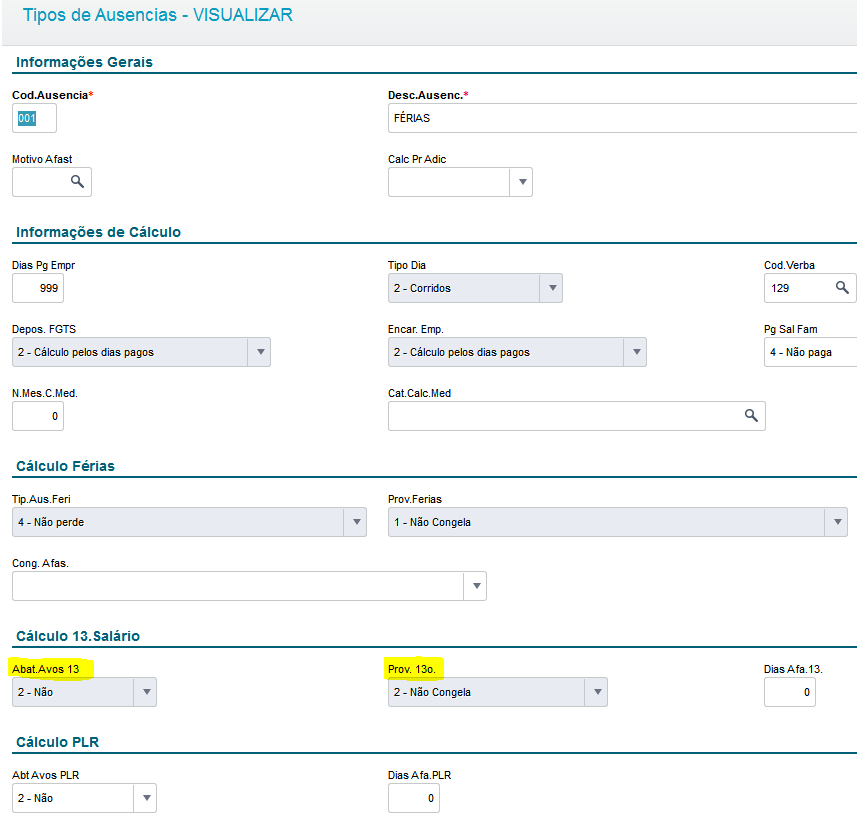This screenshot has width=857, height=820.
Task: Click the highlighted Abat.Avos 13 label
Action: (x=46, y=669)
